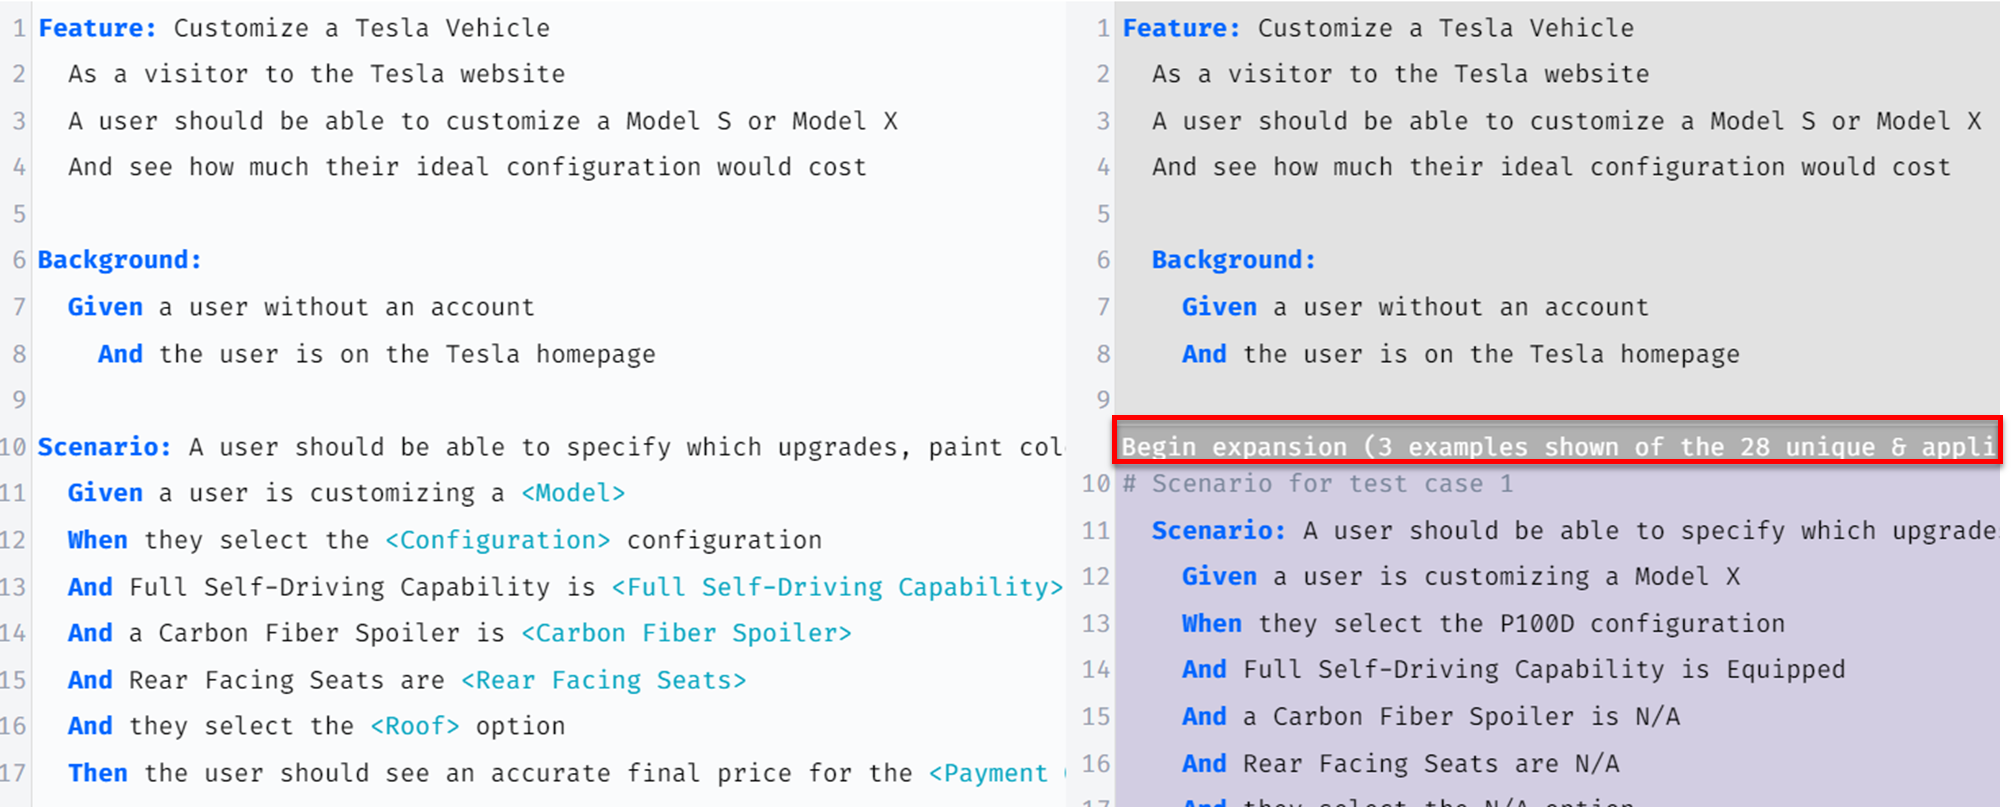Click line number 6 in right gutter
Screen dimensions: 2012x807
click(1102, 260)
